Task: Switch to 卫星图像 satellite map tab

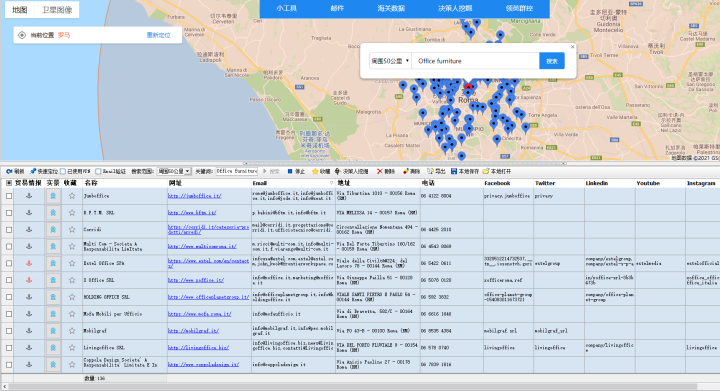Action: [57, 10]
